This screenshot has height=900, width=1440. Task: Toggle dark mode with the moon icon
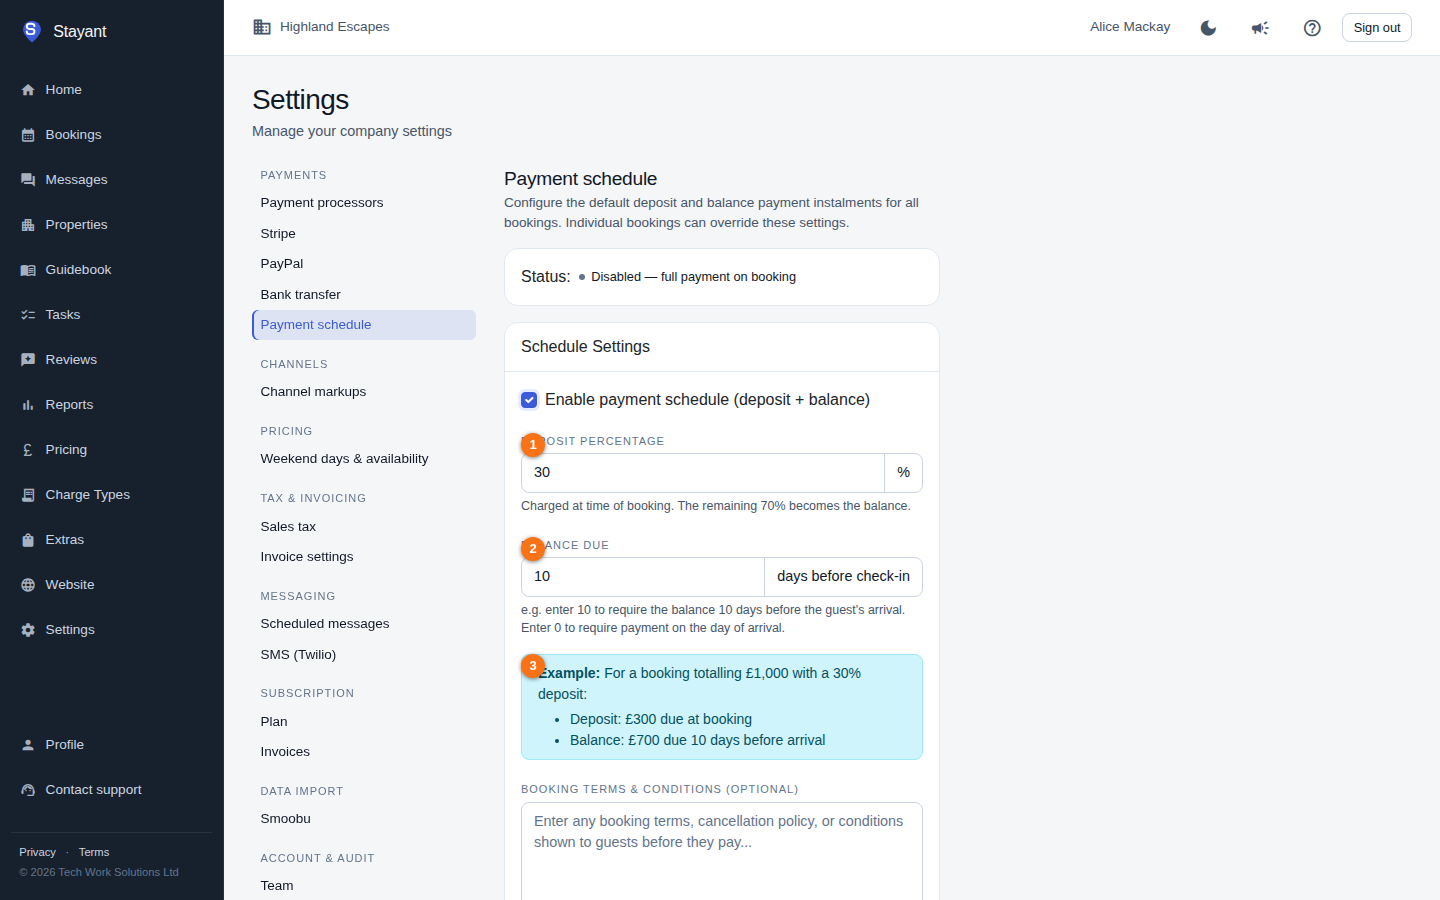[1208, 28]
